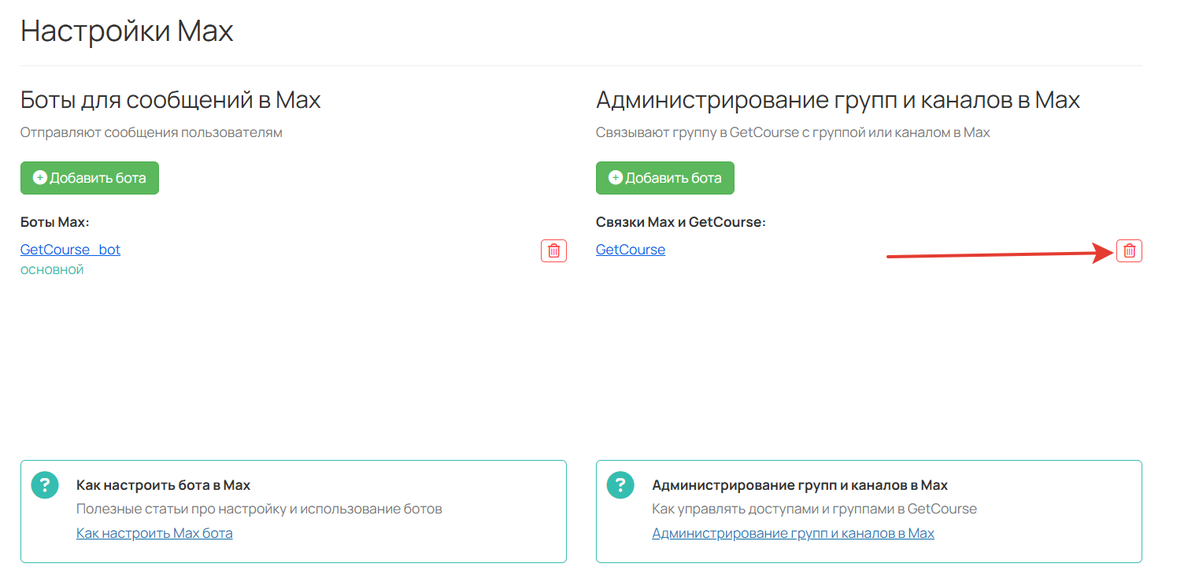Open the GetCourse_bot link
The width and height of the screenshot is (1199, 582).
tap(70, 249)
